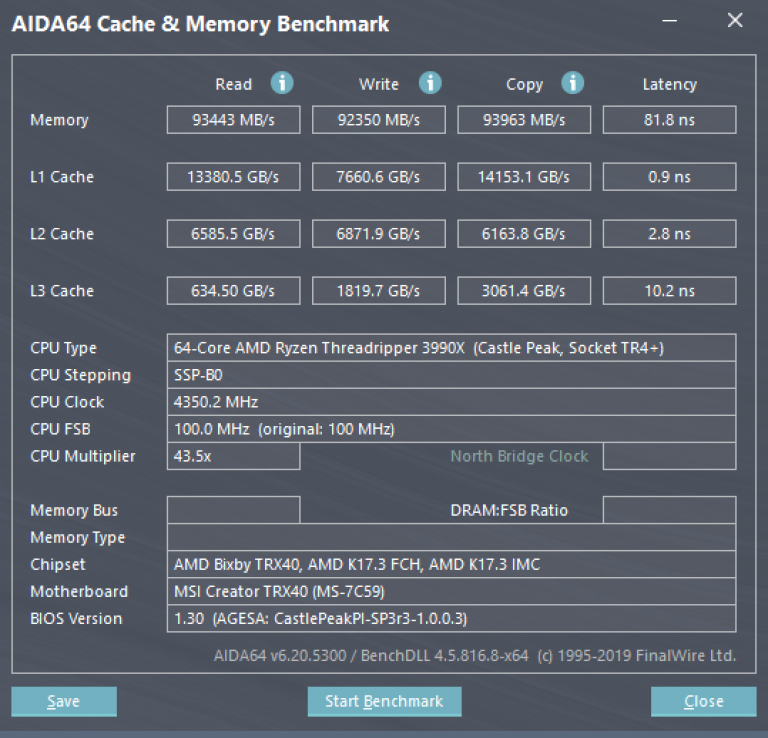Screen dimensions: 768x738
Task: Click the CPU Stepping label
Action: click(81, 376)
